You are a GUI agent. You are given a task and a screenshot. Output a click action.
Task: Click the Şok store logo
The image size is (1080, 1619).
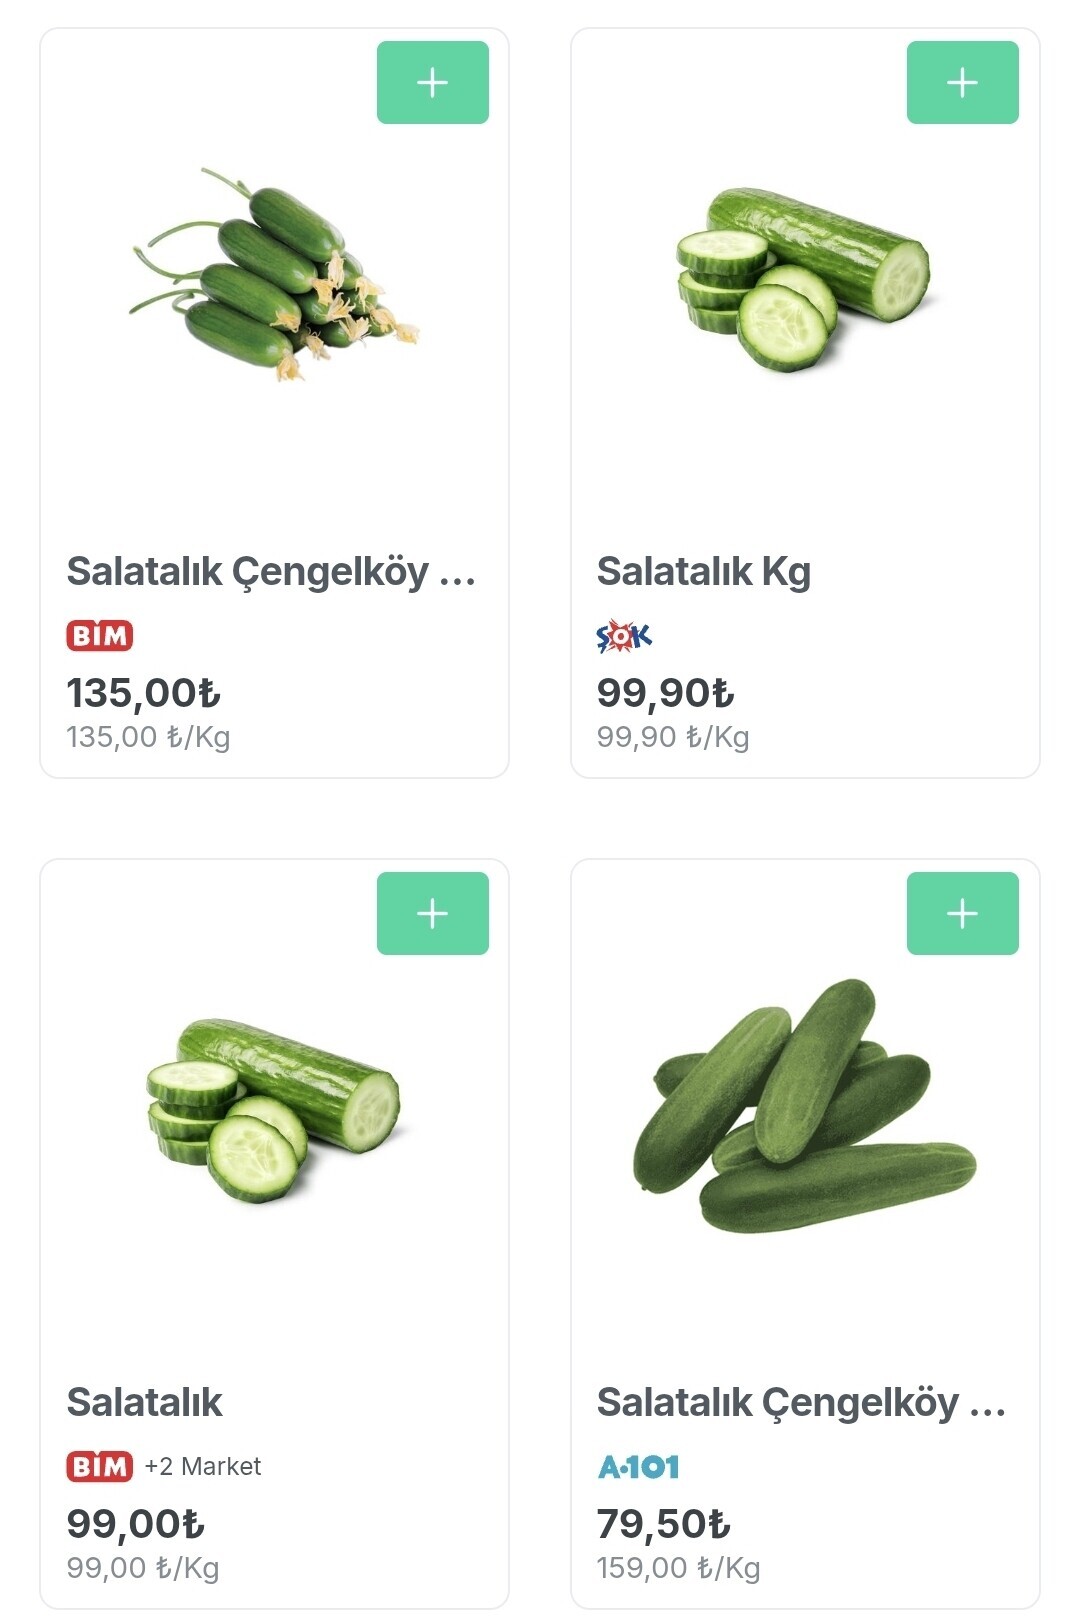point(624,636)
